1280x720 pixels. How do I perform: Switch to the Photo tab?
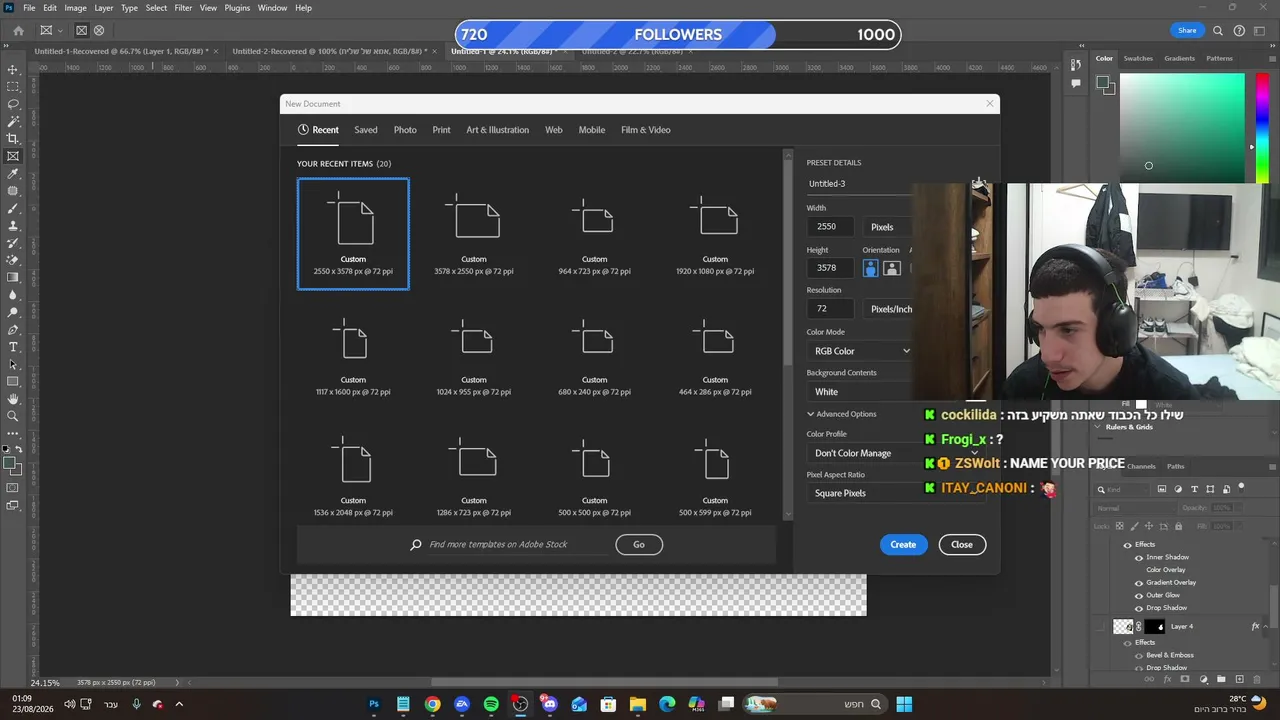(x=405, y=130)
